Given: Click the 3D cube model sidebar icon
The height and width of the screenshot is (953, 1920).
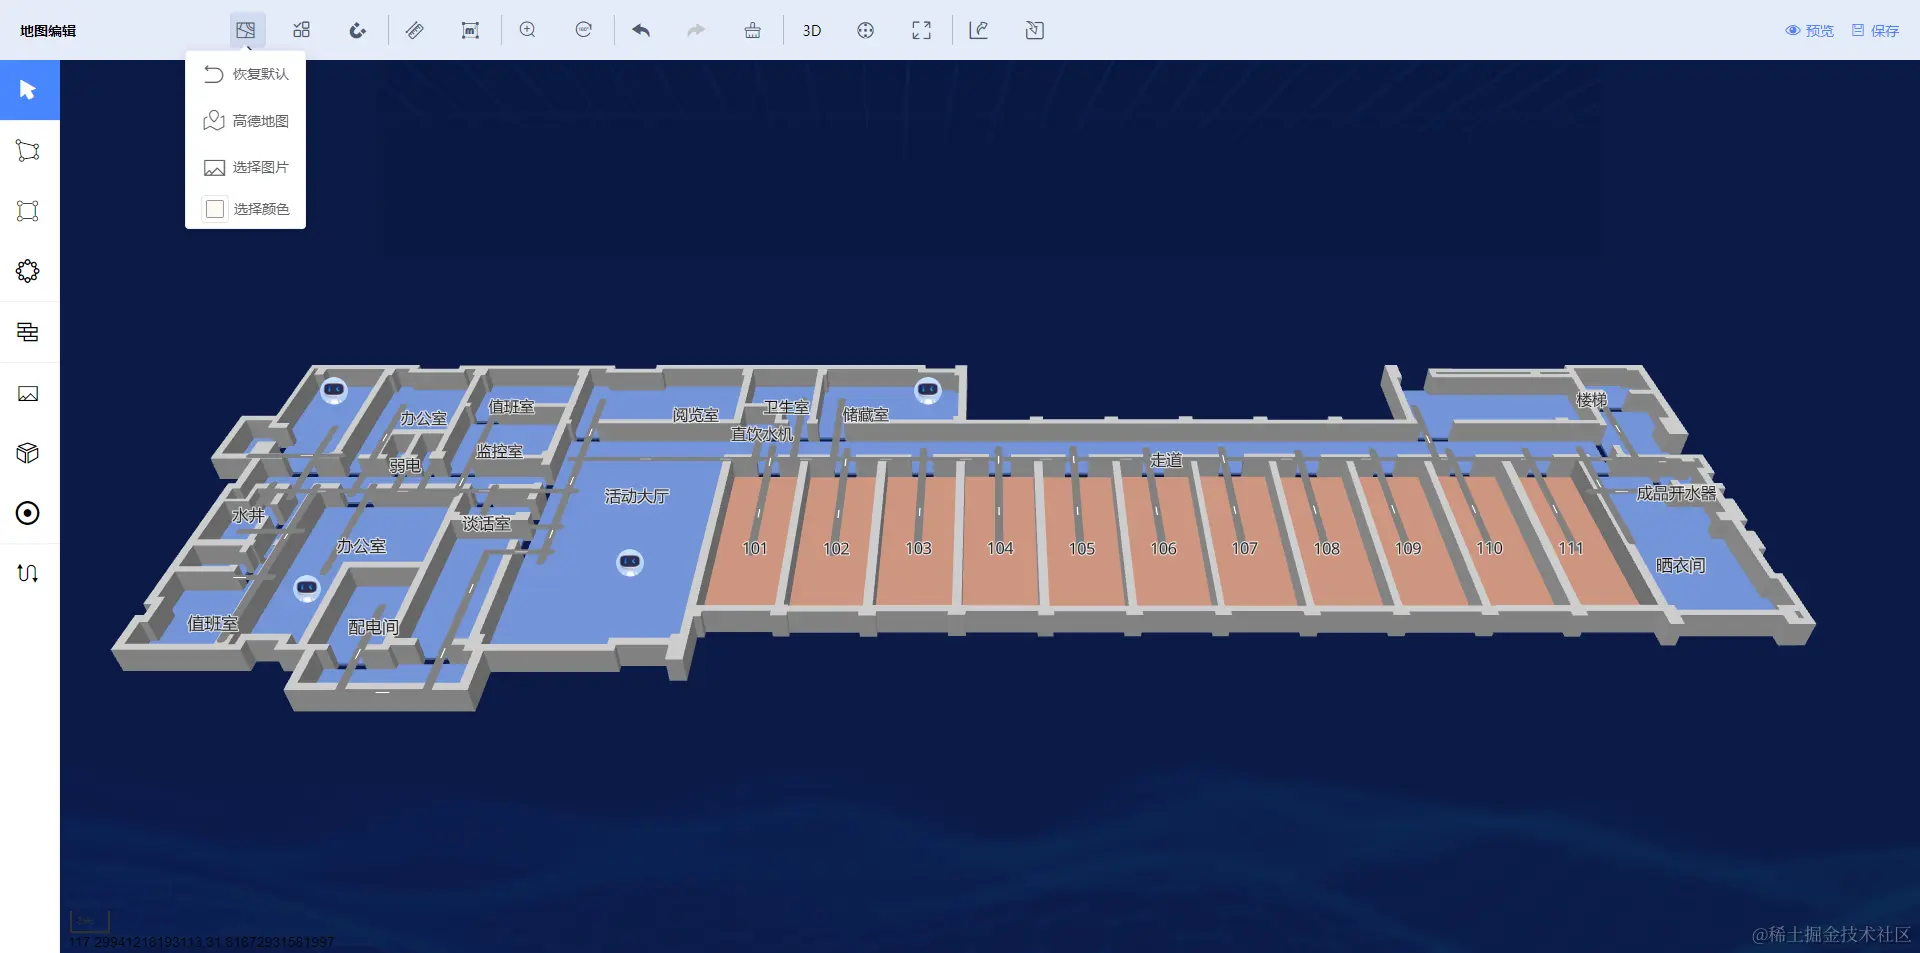Looking at the screenshot, I should (28, 453).
